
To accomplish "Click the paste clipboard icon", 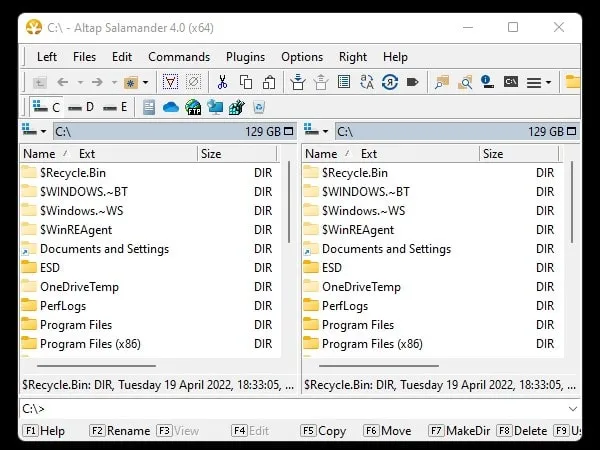I will 269,82.
